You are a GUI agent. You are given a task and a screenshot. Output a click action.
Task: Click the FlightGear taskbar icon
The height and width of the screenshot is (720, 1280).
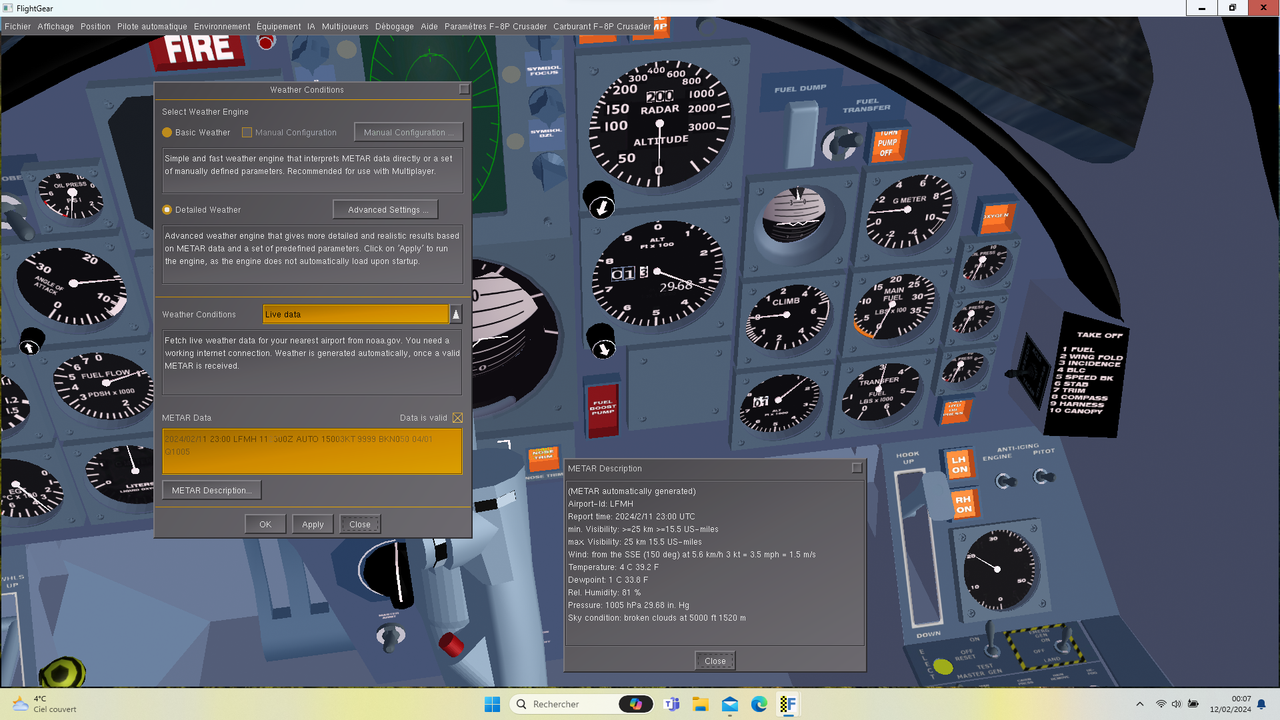pos(788,704)
